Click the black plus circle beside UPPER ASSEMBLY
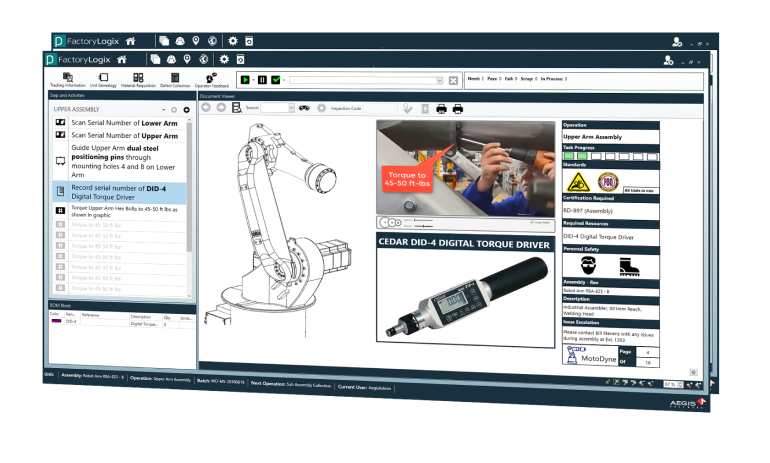The image size is (770, 463). tap(187, 110)
